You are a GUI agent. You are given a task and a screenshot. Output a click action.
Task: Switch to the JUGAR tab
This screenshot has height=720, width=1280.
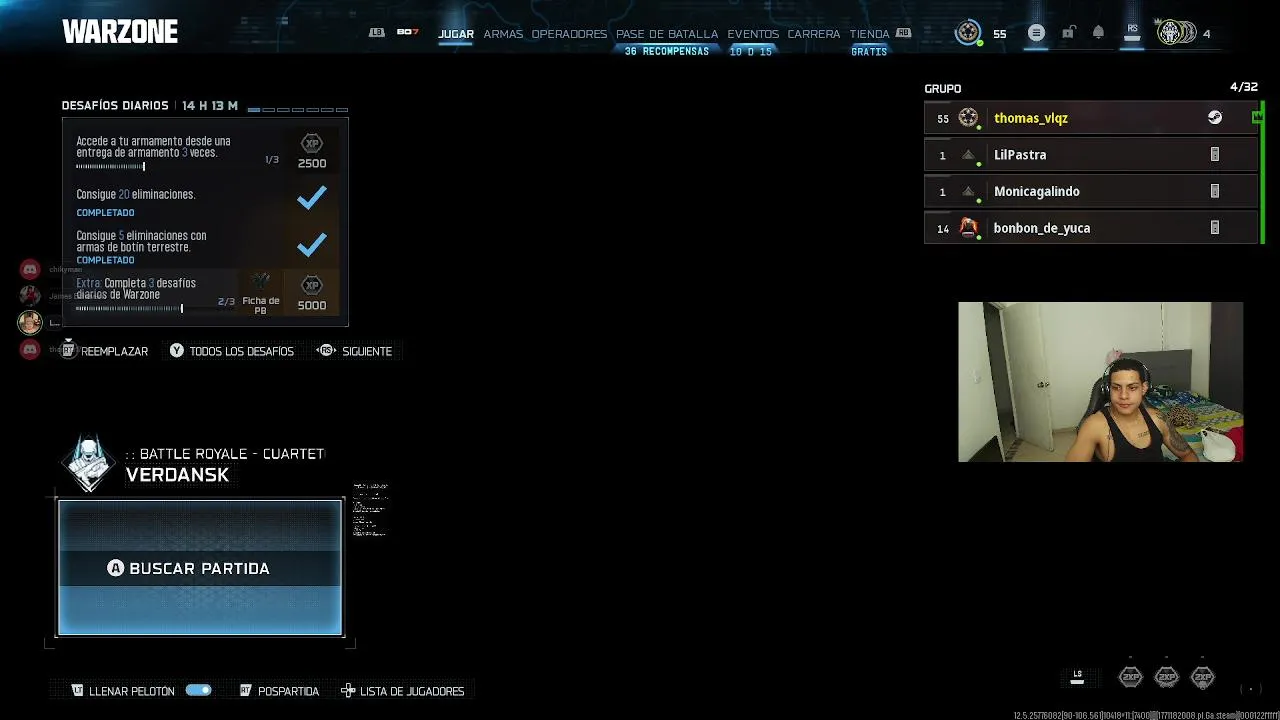(x=456, y=34)
